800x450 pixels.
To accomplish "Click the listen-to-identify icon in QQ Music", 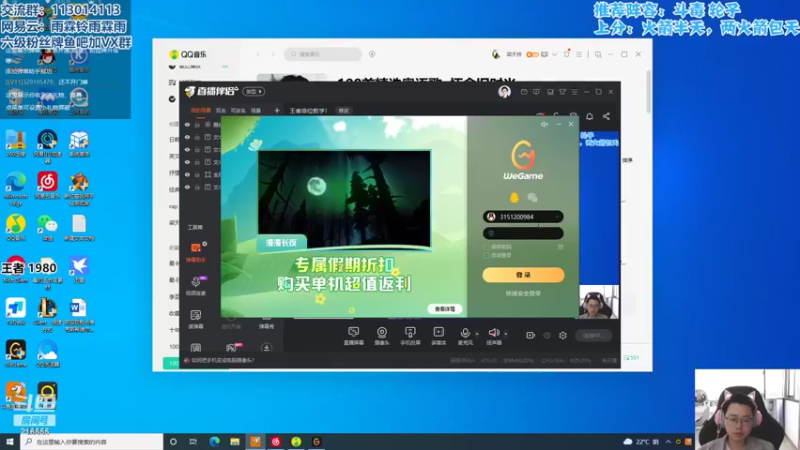I will tap(372, 54).
